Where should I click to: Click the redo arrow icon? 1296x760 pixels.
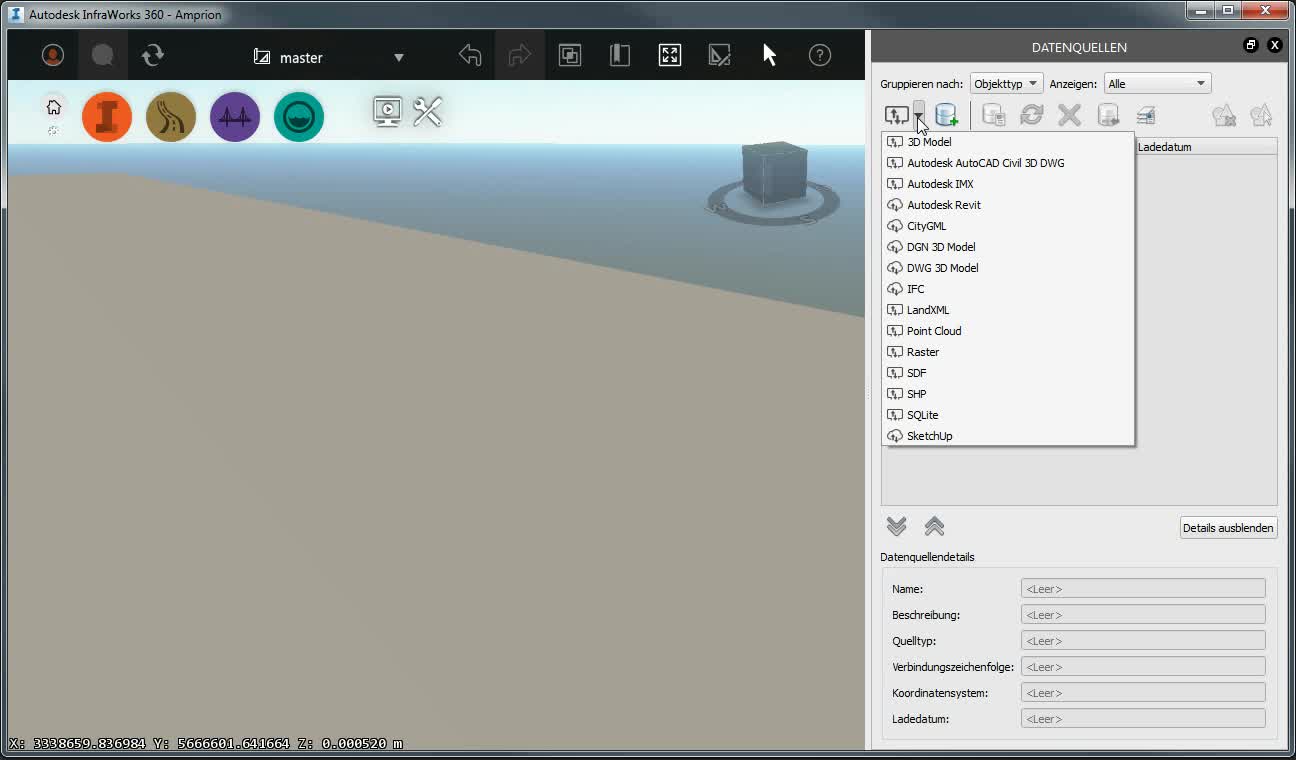(x=520, y=56)
